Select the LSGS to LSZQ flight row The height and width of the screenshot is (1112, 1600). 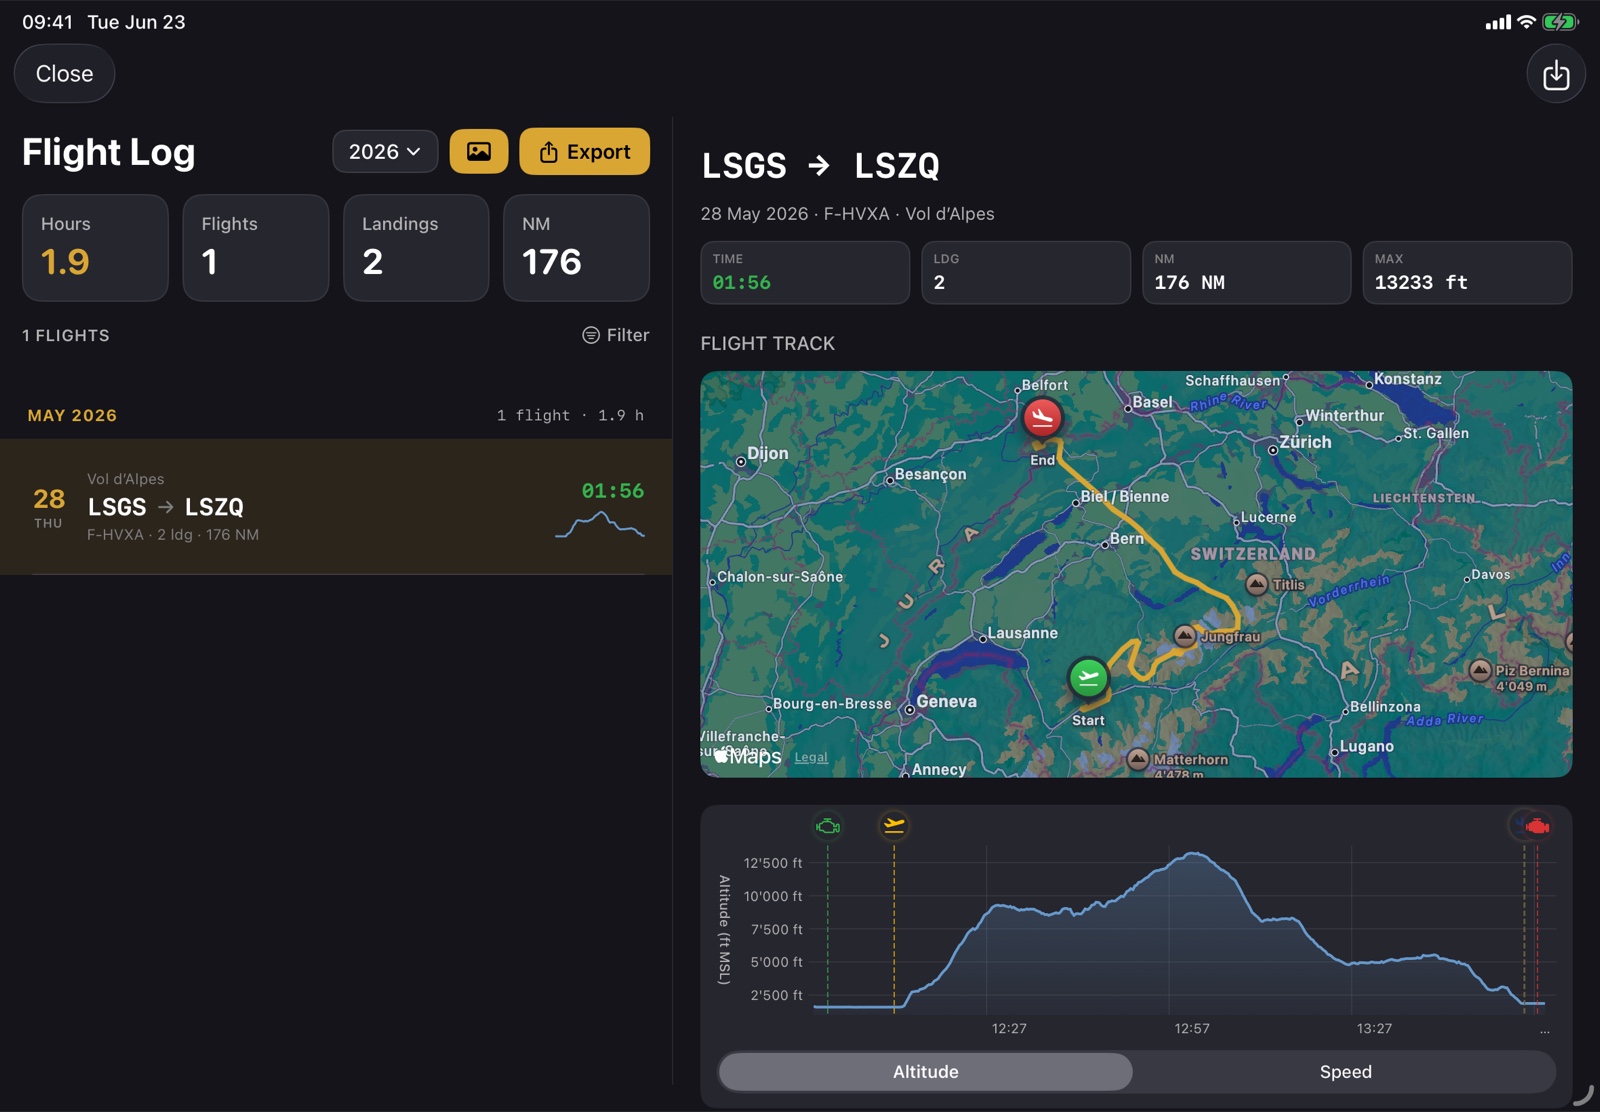pyautogui.click(x=336, y=507)
